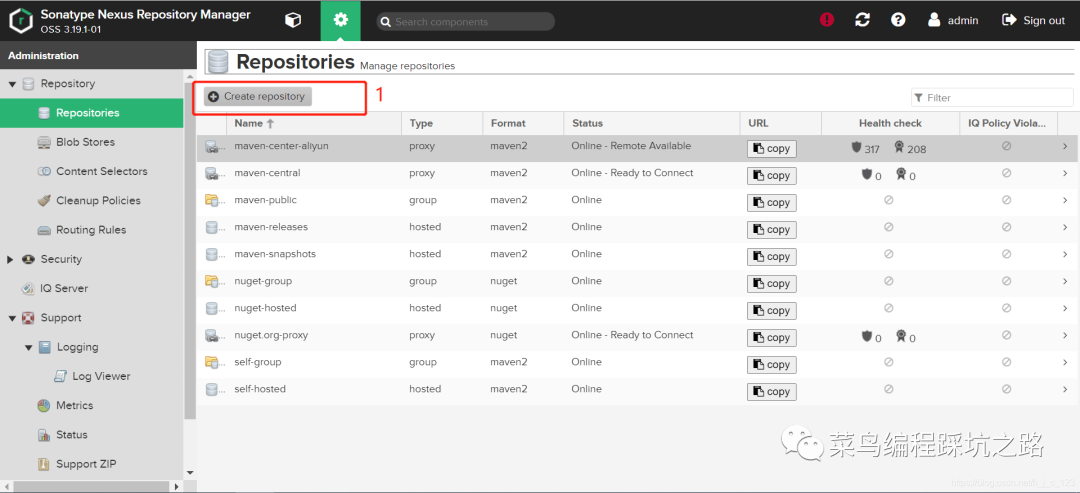
Task: Collapse the Support tree node
Action: [x=12, y=318]
